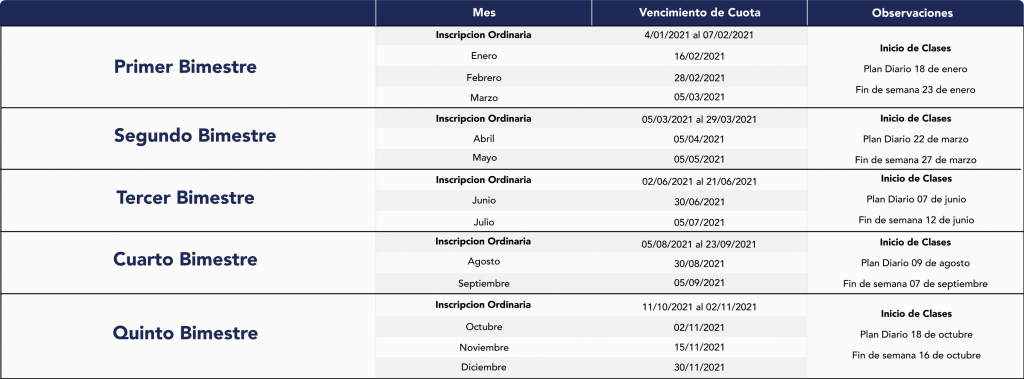
Task: Select the Segundo Bimestre row label
Action: click(195, 135)
